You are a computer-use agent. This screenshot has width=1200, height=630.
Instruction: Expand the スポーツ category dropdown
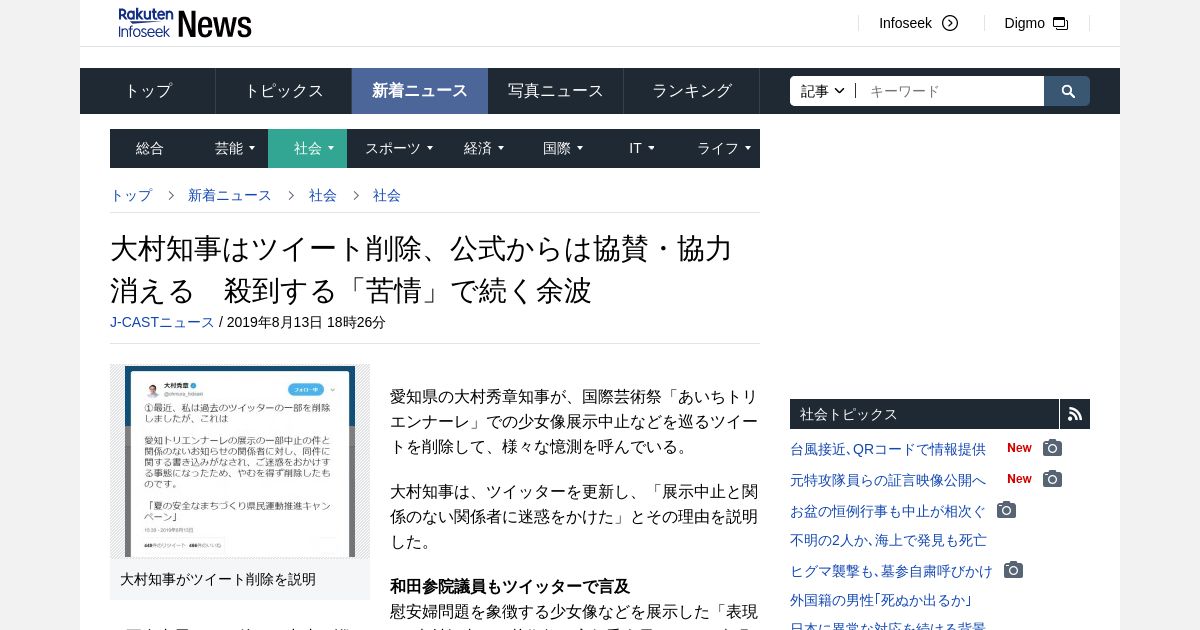(x=398, y=148)
